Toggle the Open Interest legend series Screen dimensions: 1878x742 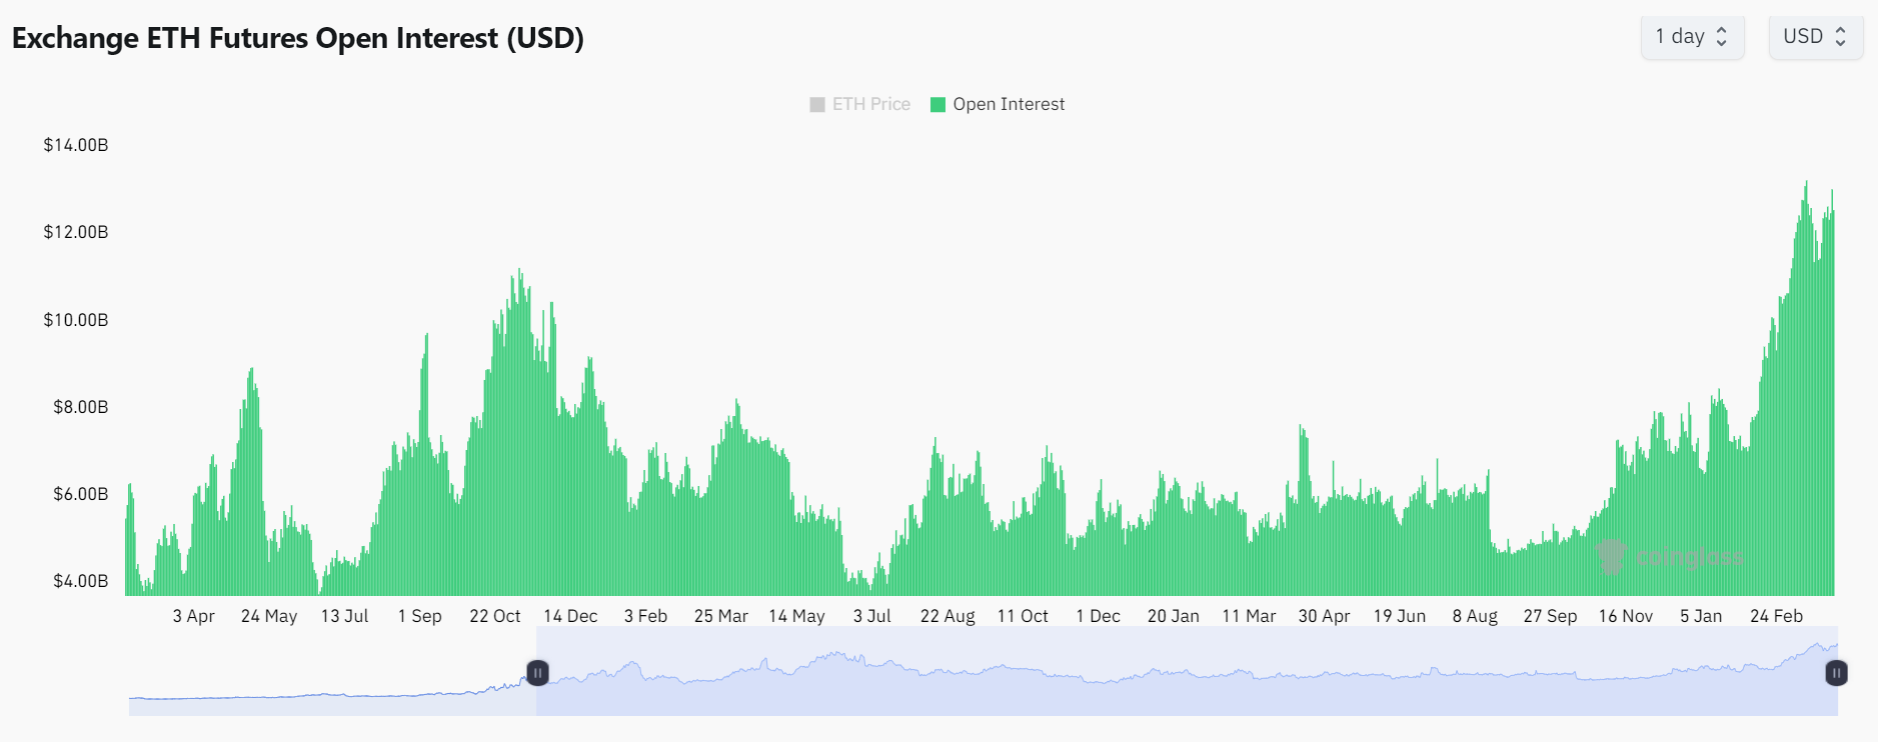click(1008, 104)
